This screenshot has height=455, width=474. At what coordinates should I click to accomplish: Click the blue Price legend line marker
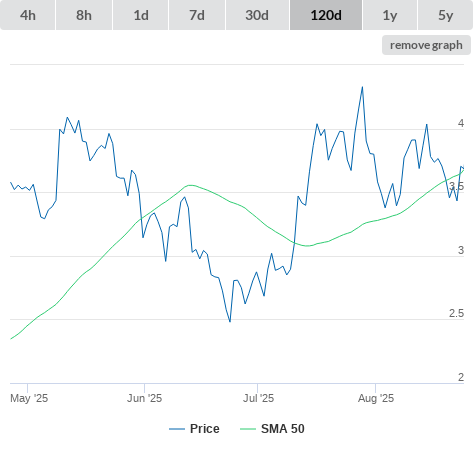(x=177, y=429)
